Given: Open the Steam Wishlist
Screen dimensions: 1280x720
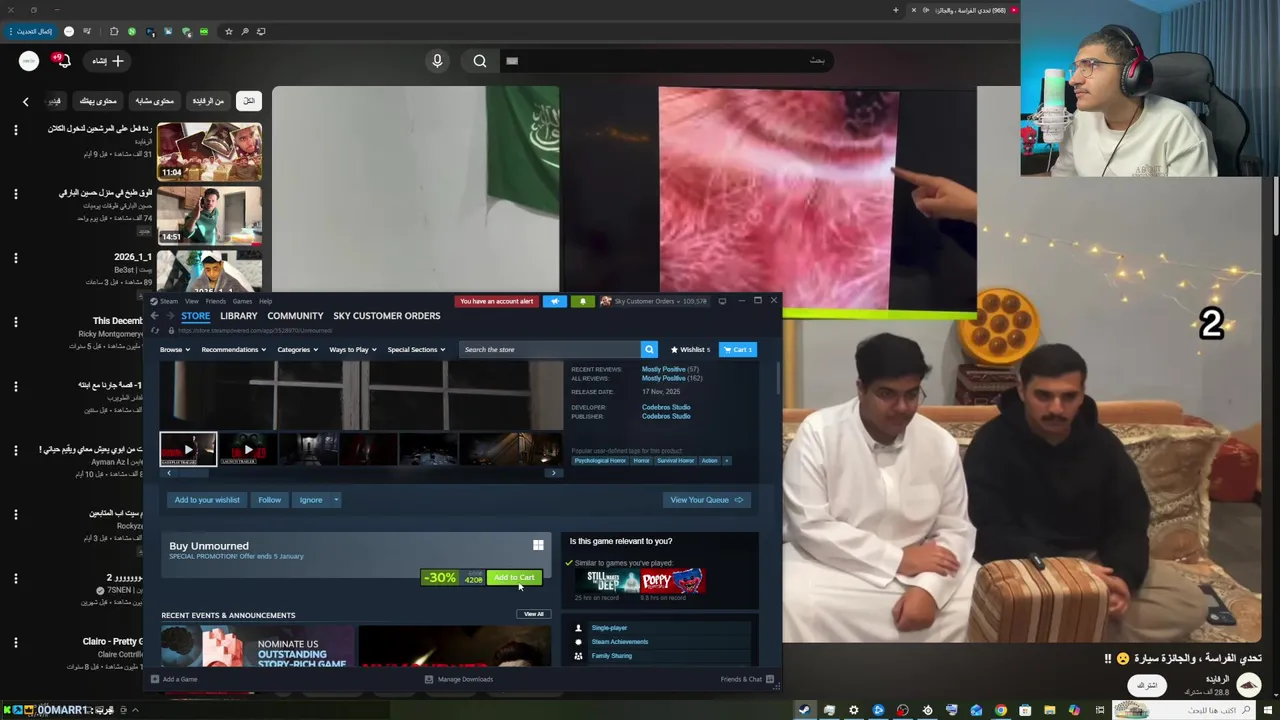Looking at the screenshot, I should click(x=690, y=349).
